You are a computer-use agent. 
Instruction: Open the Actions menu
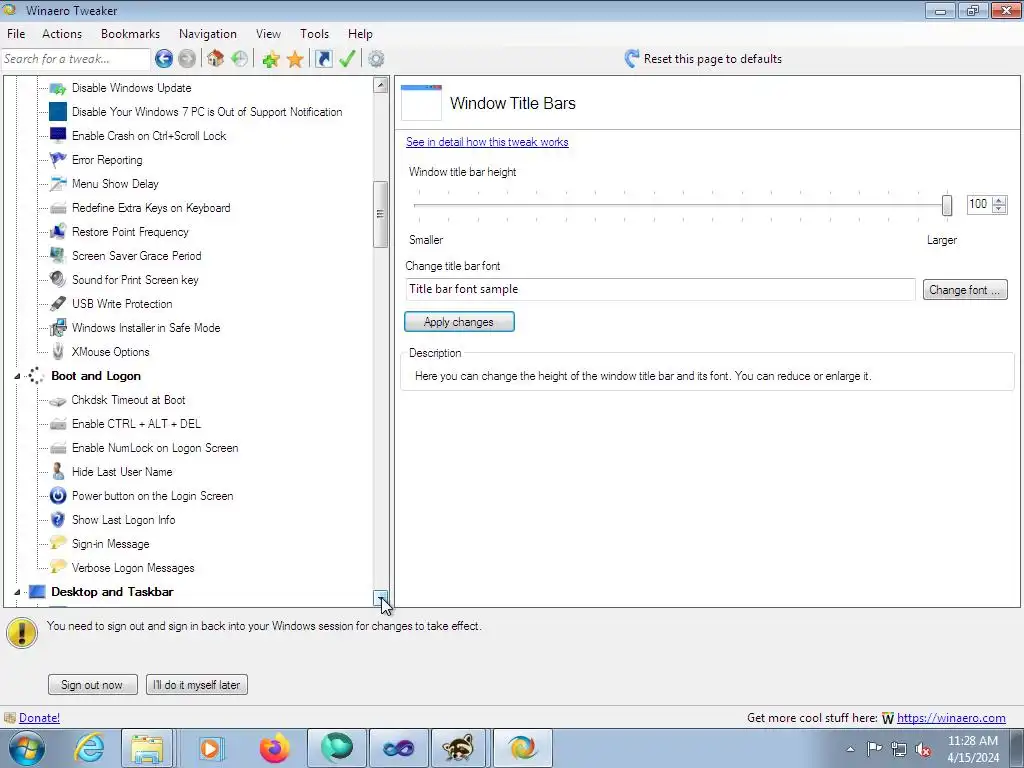62,34
